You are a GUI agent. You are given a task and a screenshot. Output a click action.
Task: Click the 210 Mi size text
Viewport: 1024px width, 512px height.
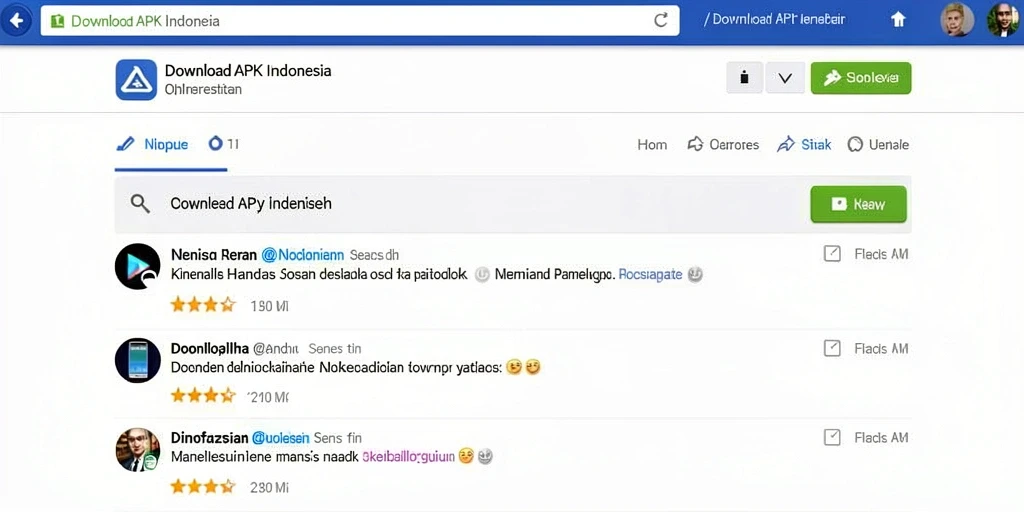(268, 396)
